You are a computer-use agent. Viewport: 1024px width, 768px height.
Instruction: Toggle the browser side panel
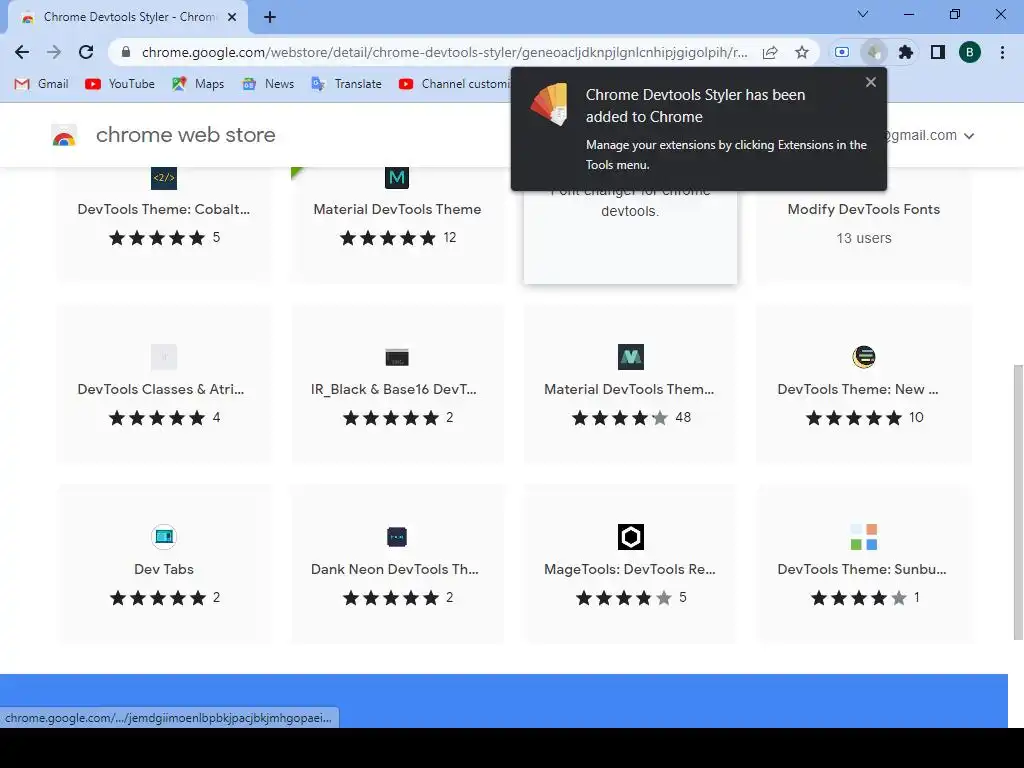click(x=938, y=52)
